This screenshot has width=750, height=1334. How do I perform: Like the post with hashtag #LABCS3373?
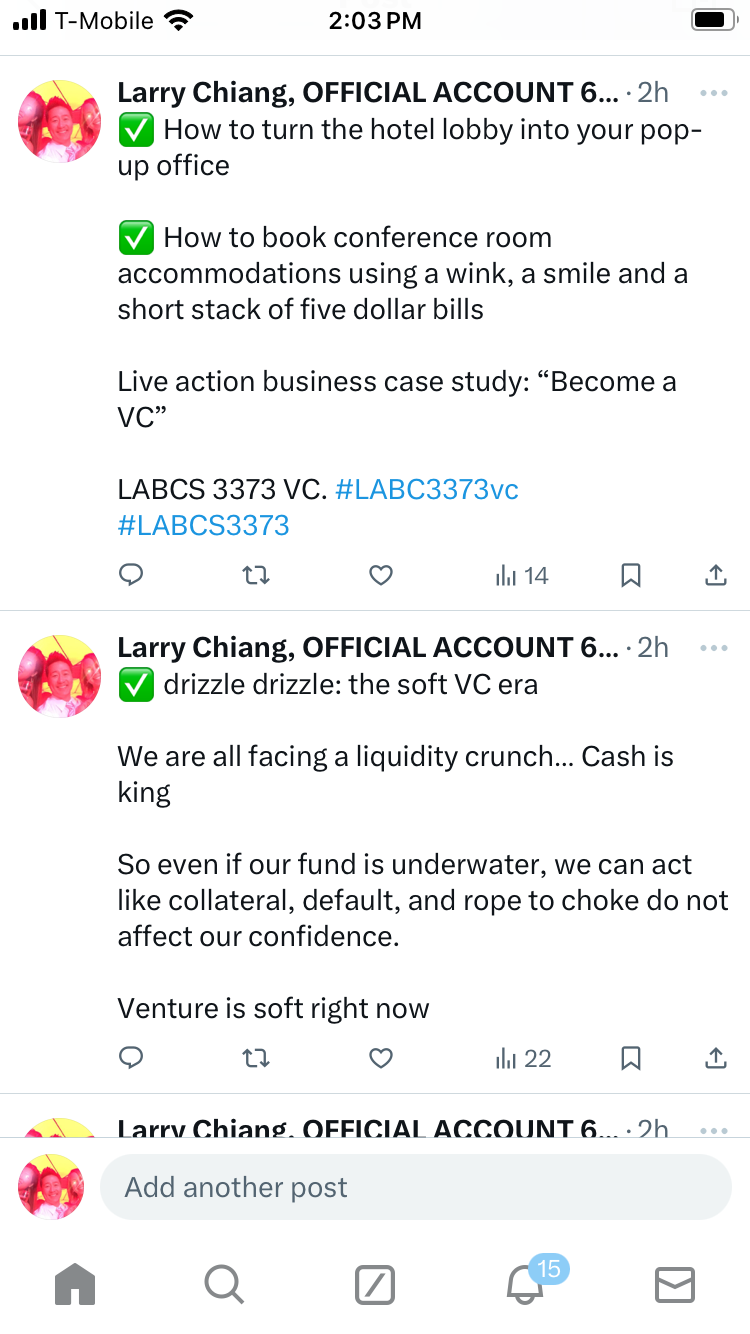pyautogui.click(x=381, y=575)
